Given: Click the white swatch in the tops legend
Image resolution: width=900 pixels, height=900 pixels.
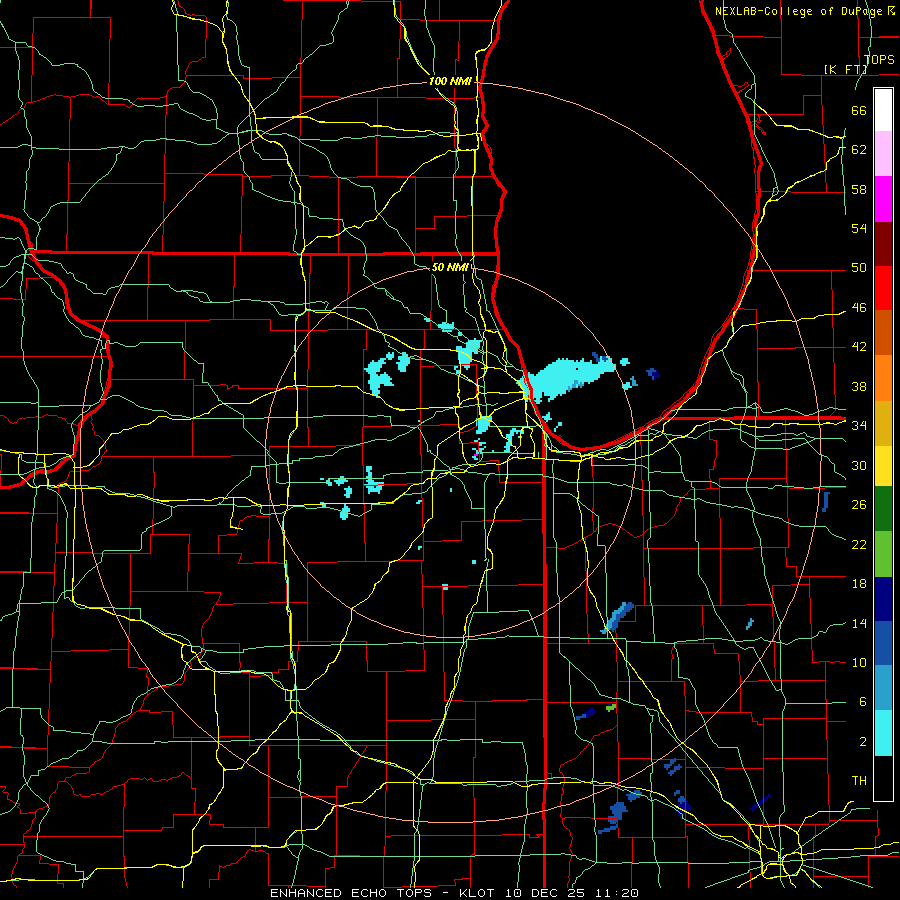Looking at the screenshot, I should (x=883, y=110).
